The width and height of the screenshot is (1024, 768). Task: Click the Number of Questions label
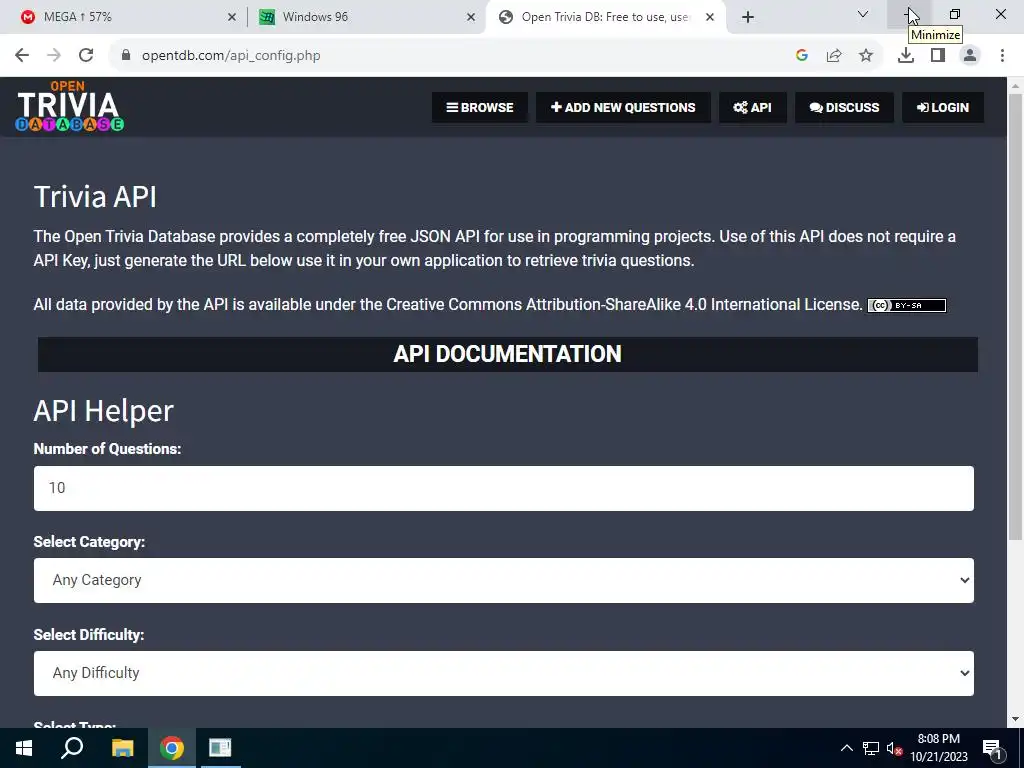(108, 449)
